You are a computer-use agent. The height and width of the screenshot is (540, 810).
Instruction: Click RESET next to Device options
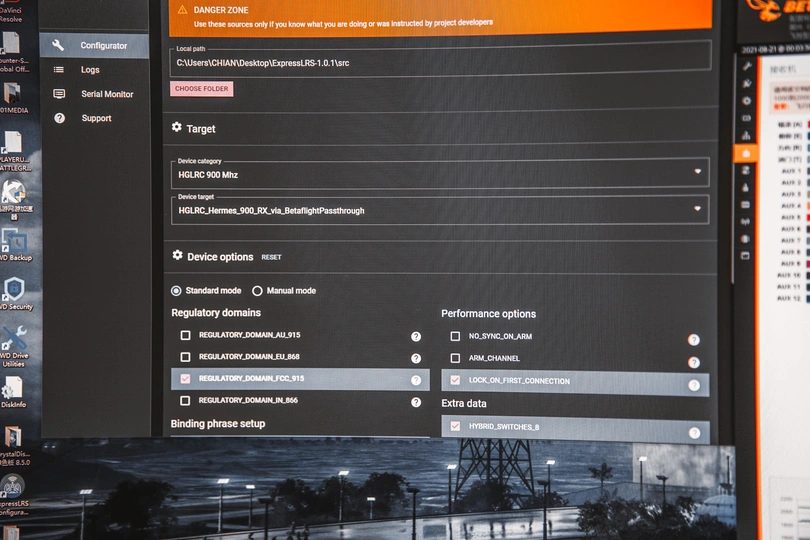pyautogui.click(x=271, y=257)
